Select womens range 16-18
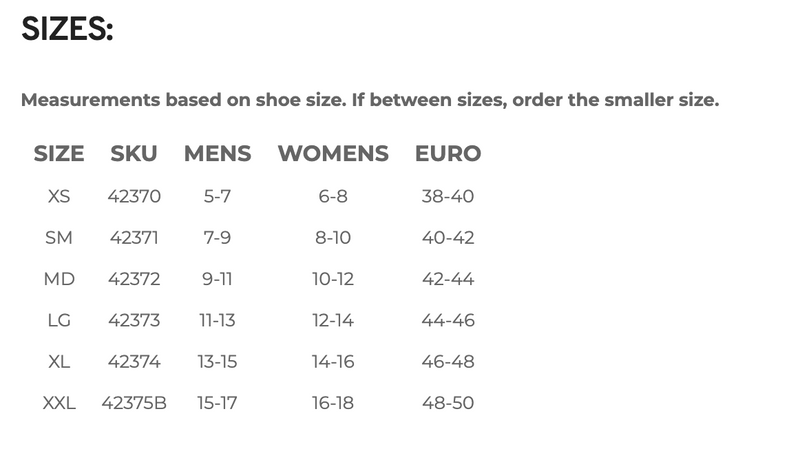The width and height of the screenshot is (800, 449). (x=333, y=404)
